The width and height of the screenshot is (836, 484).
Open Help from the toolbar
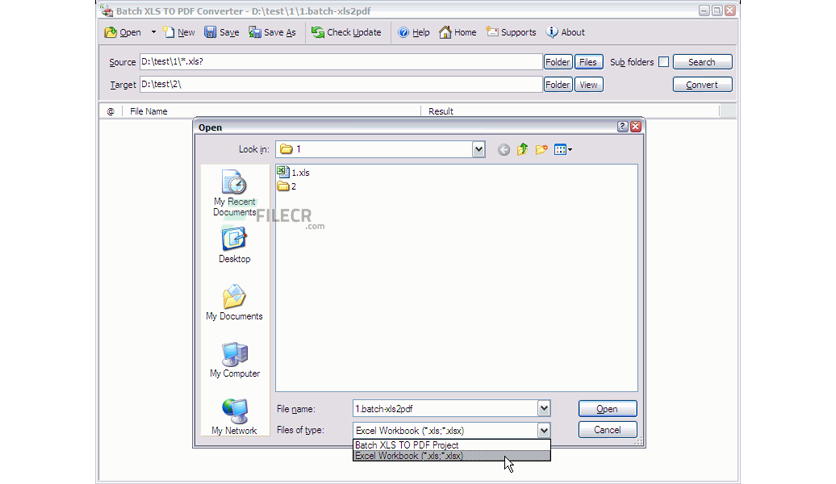(414, 33)
